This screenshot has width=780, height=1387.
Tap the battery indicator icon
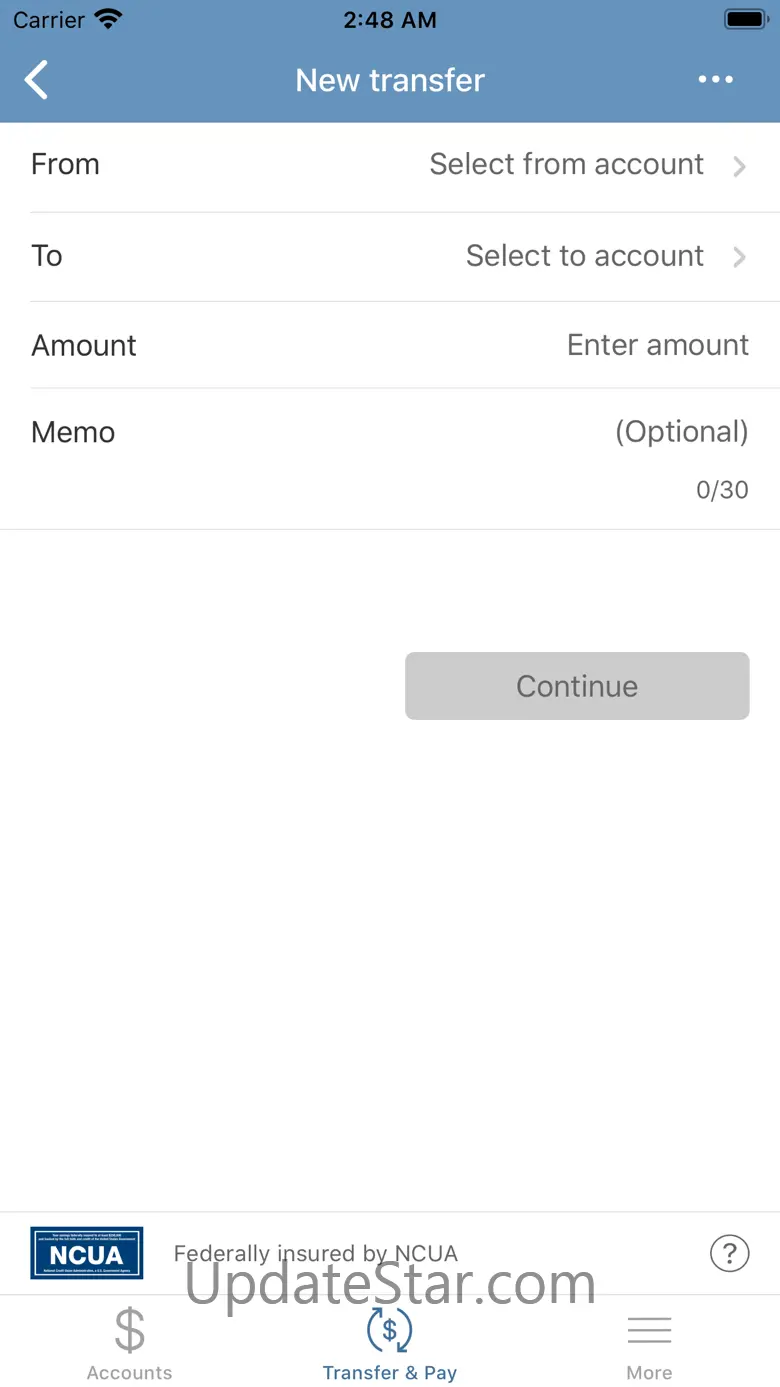(x=745, y=19)
